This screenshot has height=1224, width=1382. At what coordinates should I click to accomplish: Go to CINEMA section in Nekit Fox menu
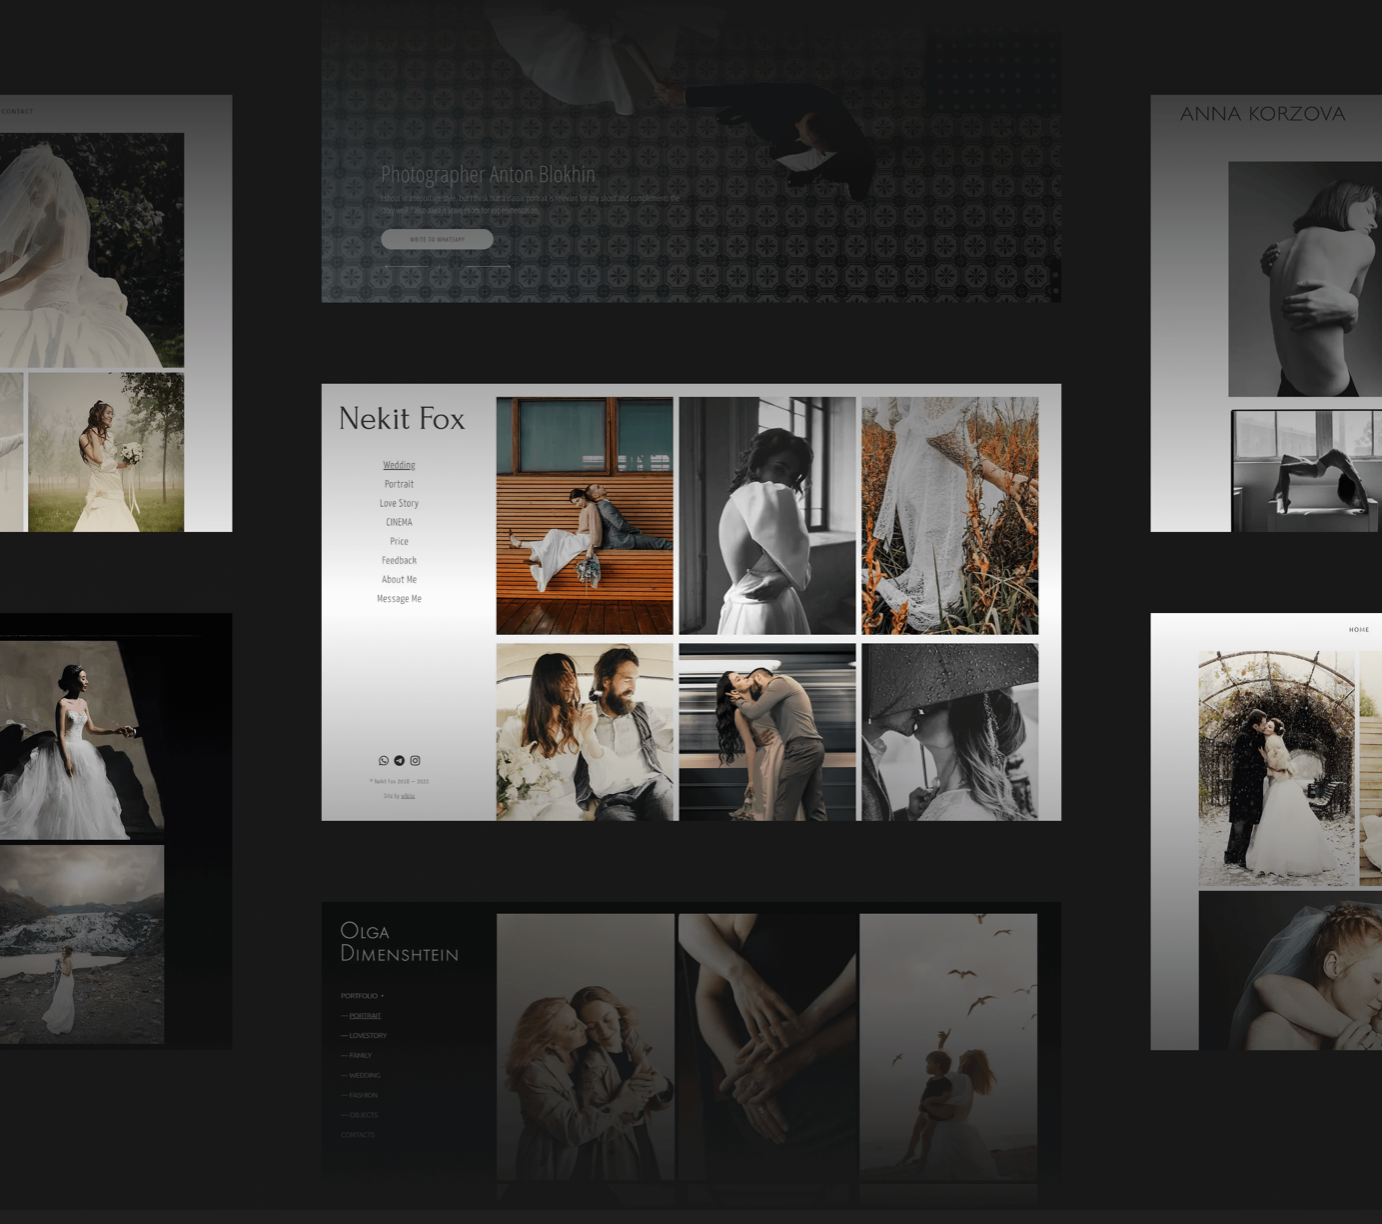pos(399,522)
